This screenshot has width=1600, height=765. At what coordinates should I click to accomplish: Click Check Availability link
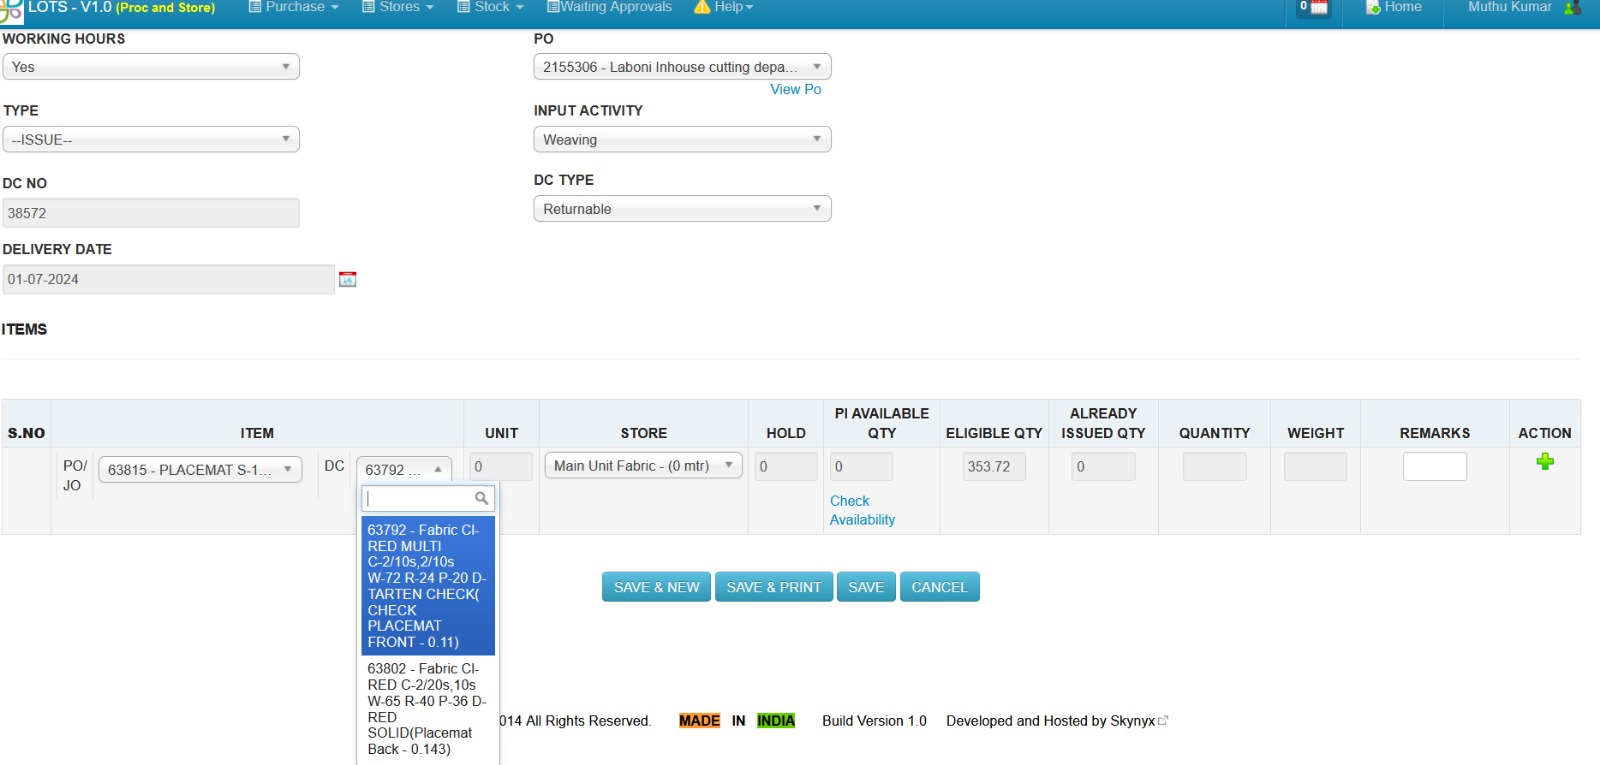click(861, 510)
